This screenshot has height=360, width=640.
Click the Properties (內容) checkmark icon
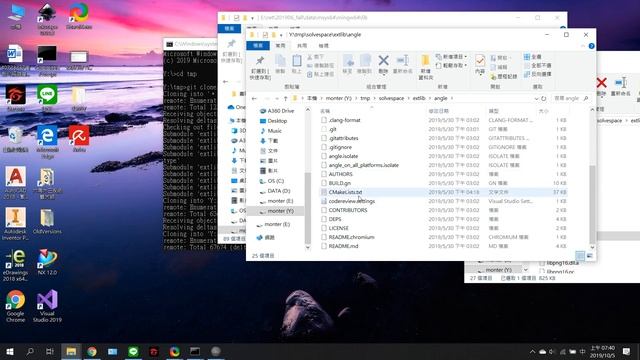pos(480,61)
